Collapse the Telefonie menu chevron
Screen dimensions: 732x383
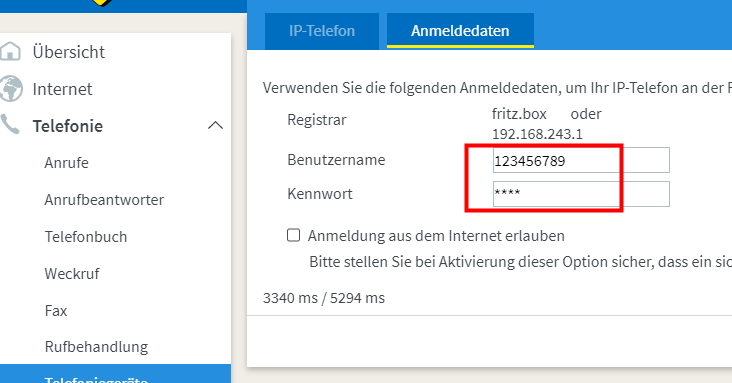click(215, 125)
